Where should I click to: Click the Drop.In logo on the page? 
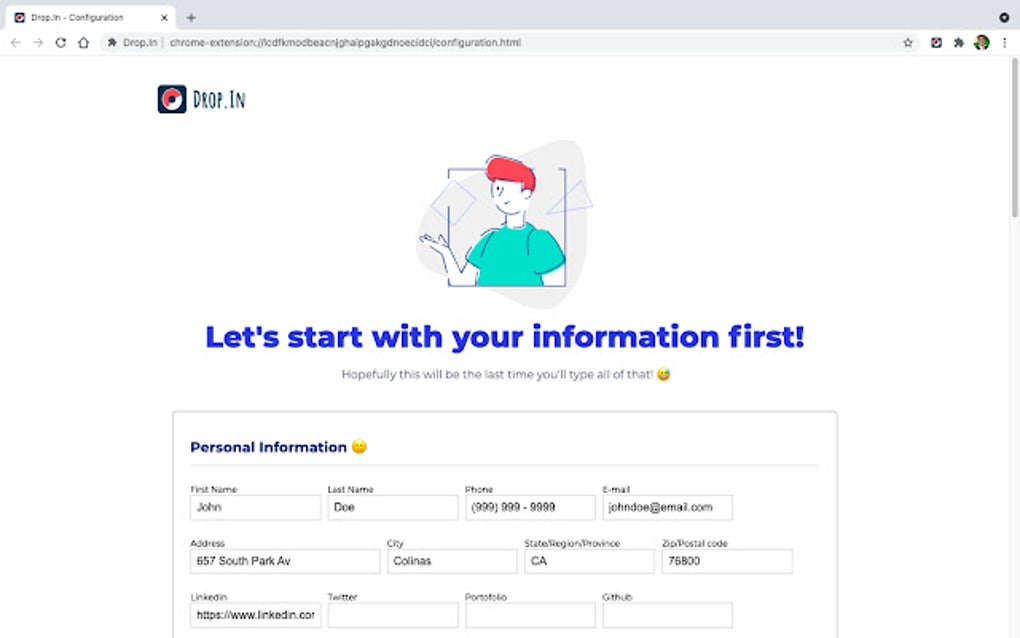(x=201, y=98)
